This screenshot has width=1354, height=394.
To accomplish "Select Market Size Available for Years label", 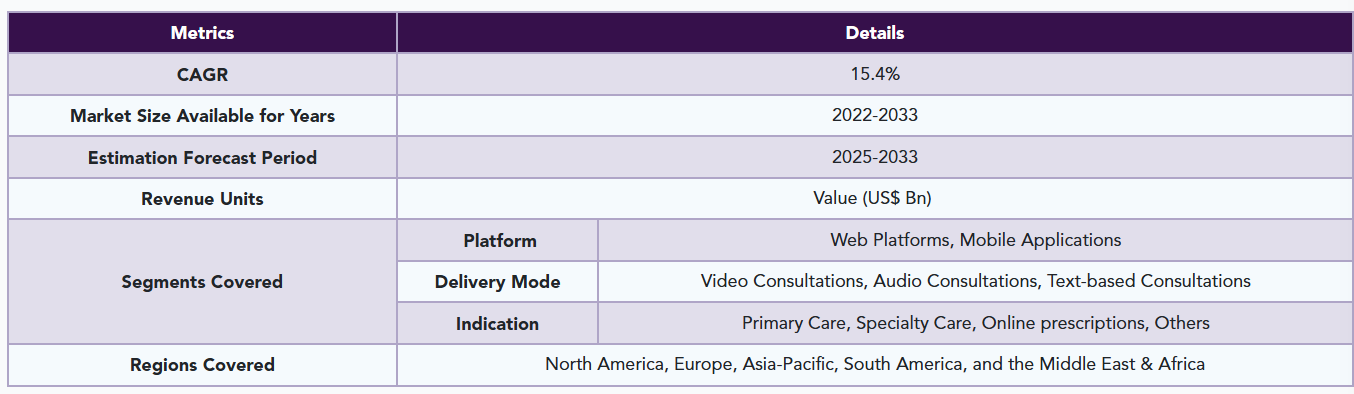I will (202, 116).
